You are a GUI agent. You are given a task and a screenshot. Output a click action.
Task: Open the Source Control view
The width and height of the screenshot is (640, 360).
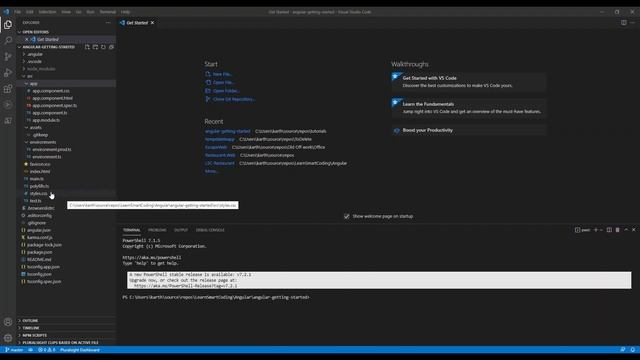tap(8, 56)
